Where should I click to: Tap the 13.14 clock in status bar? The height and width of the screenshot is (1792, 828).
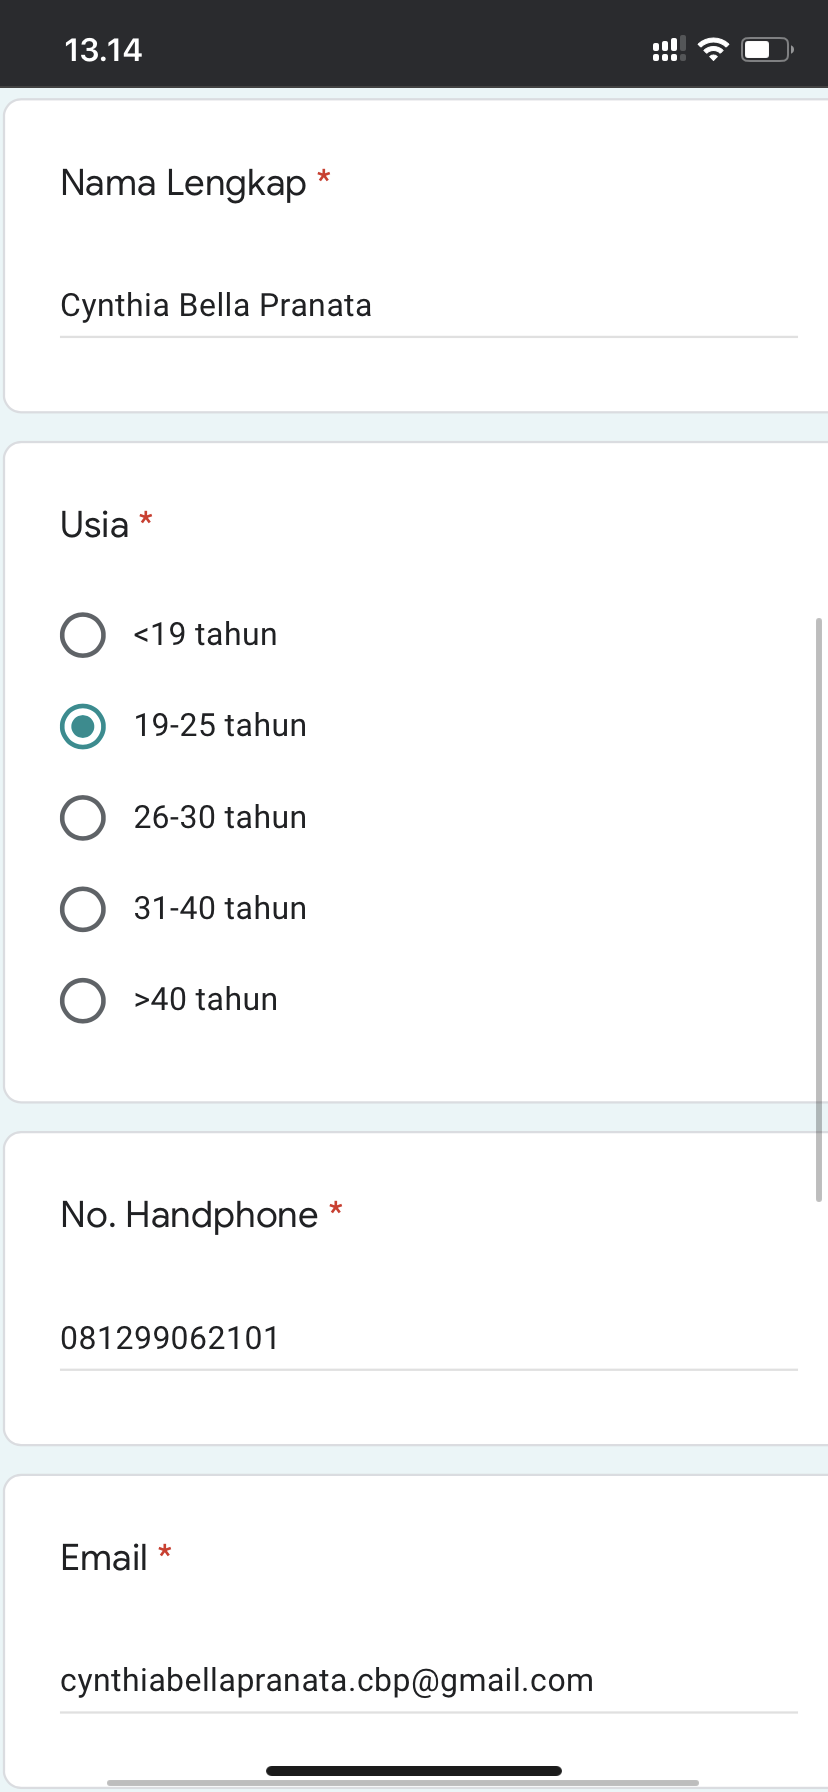(103, 50)
